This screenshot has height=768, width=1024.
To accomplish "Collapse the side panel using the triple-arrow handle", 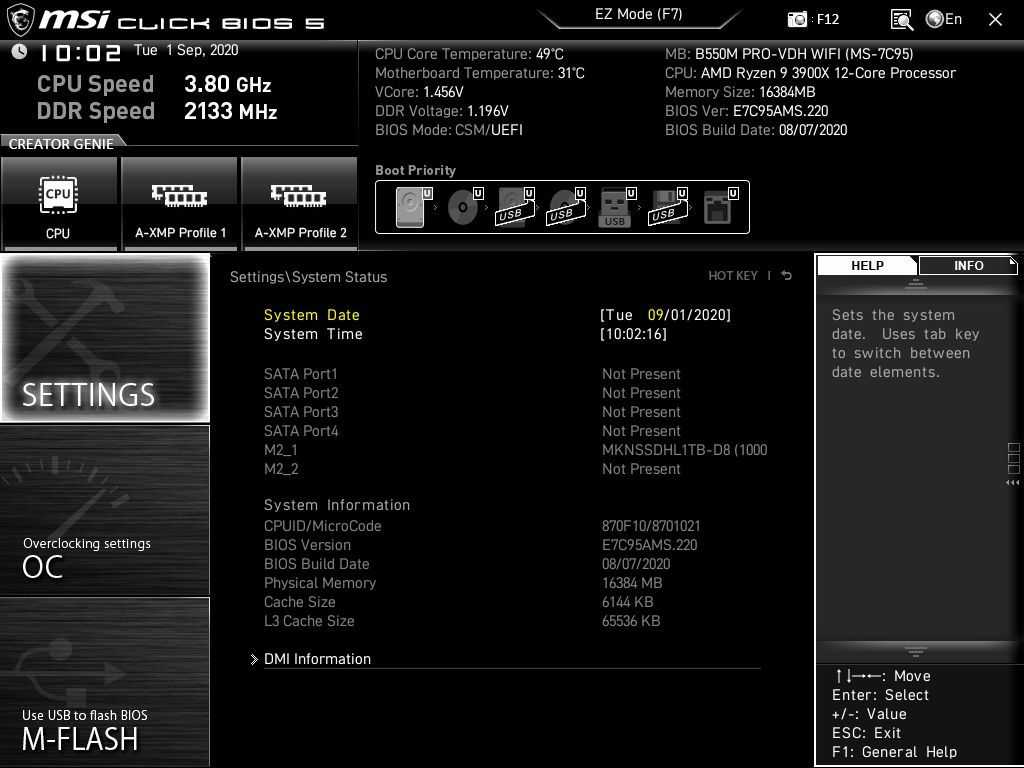I will pyautogui.click(x=1012, y=483).
